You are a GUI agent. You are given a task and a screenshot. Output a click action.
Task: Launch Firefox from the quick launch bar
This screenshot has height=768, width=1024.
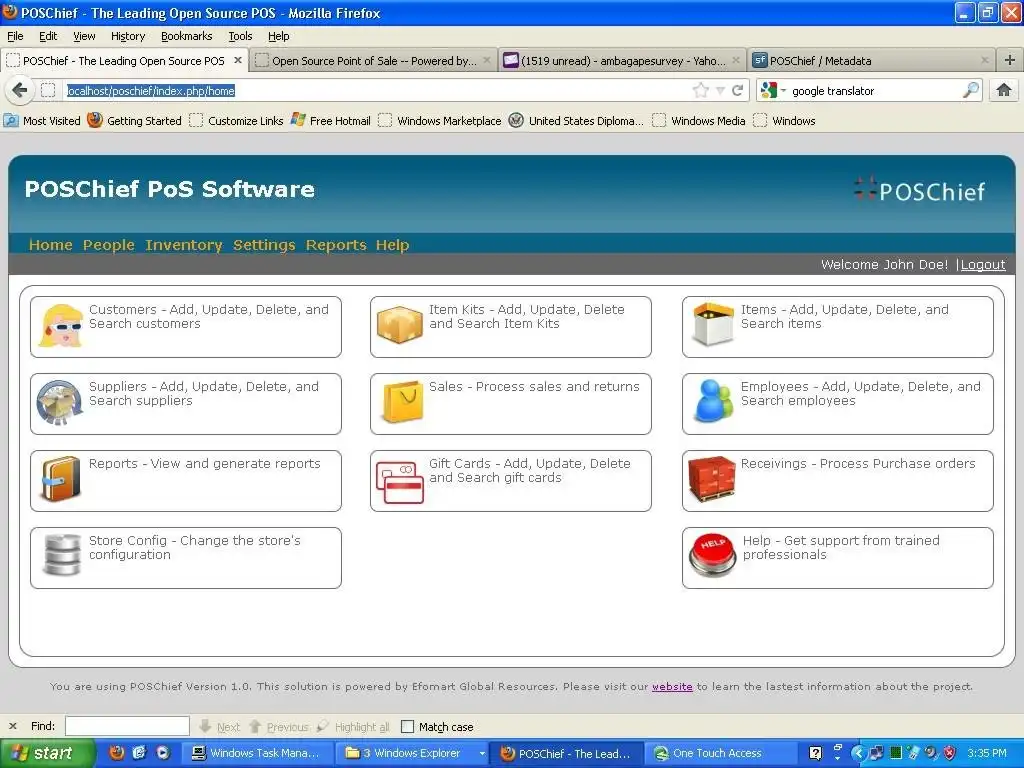click(x=116, y=752)
